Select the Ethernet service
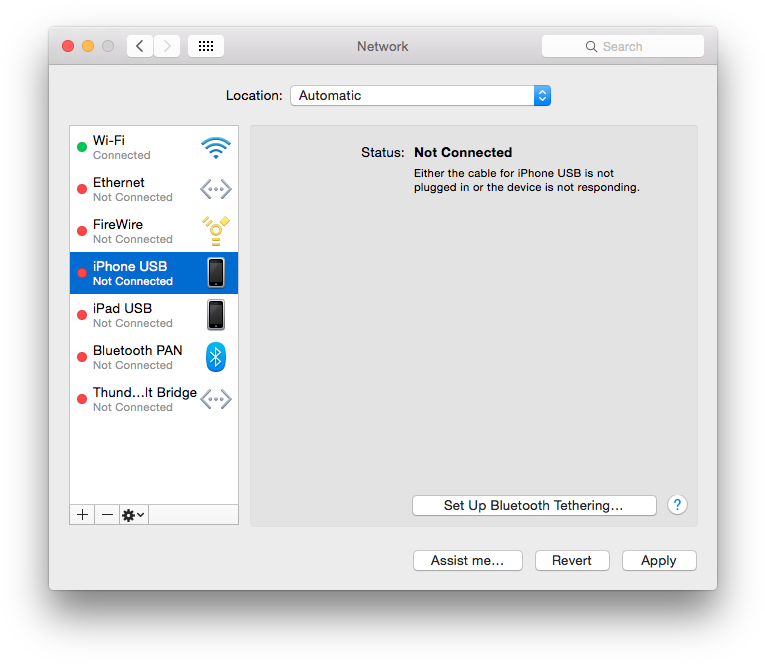The height and width of the screenshot is (664, 765). [x=154, y=189]
